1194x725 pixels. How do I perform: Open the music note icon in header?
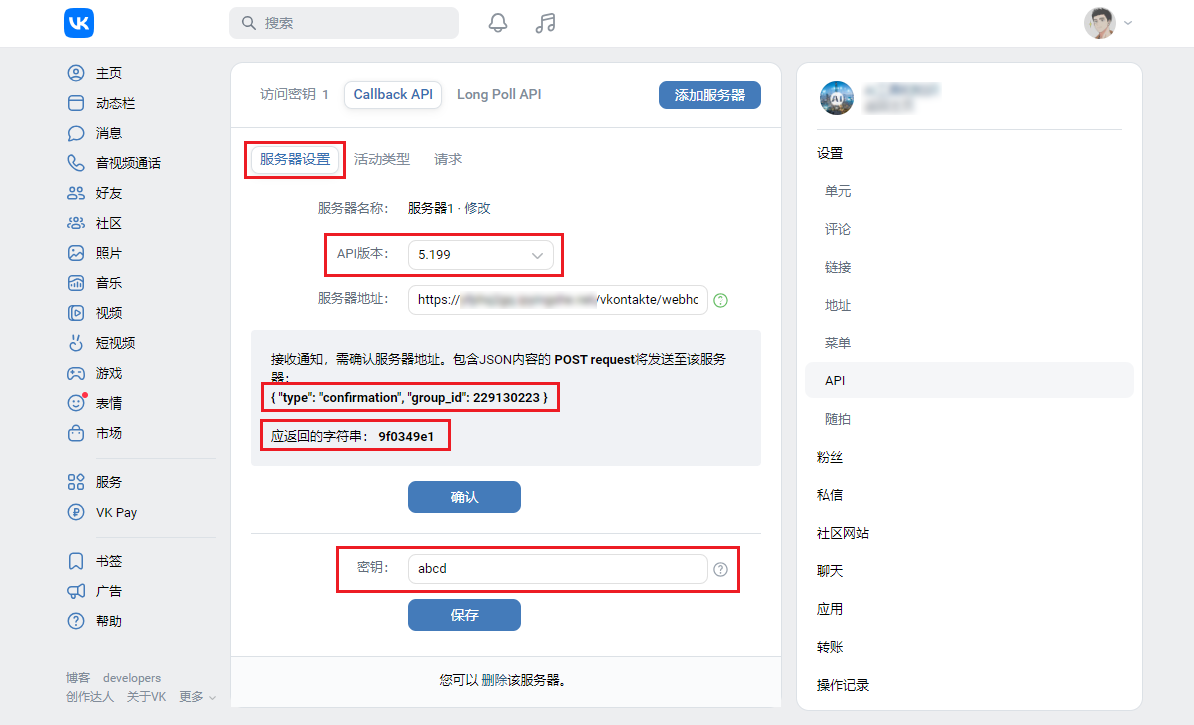[x=545, y=23]
